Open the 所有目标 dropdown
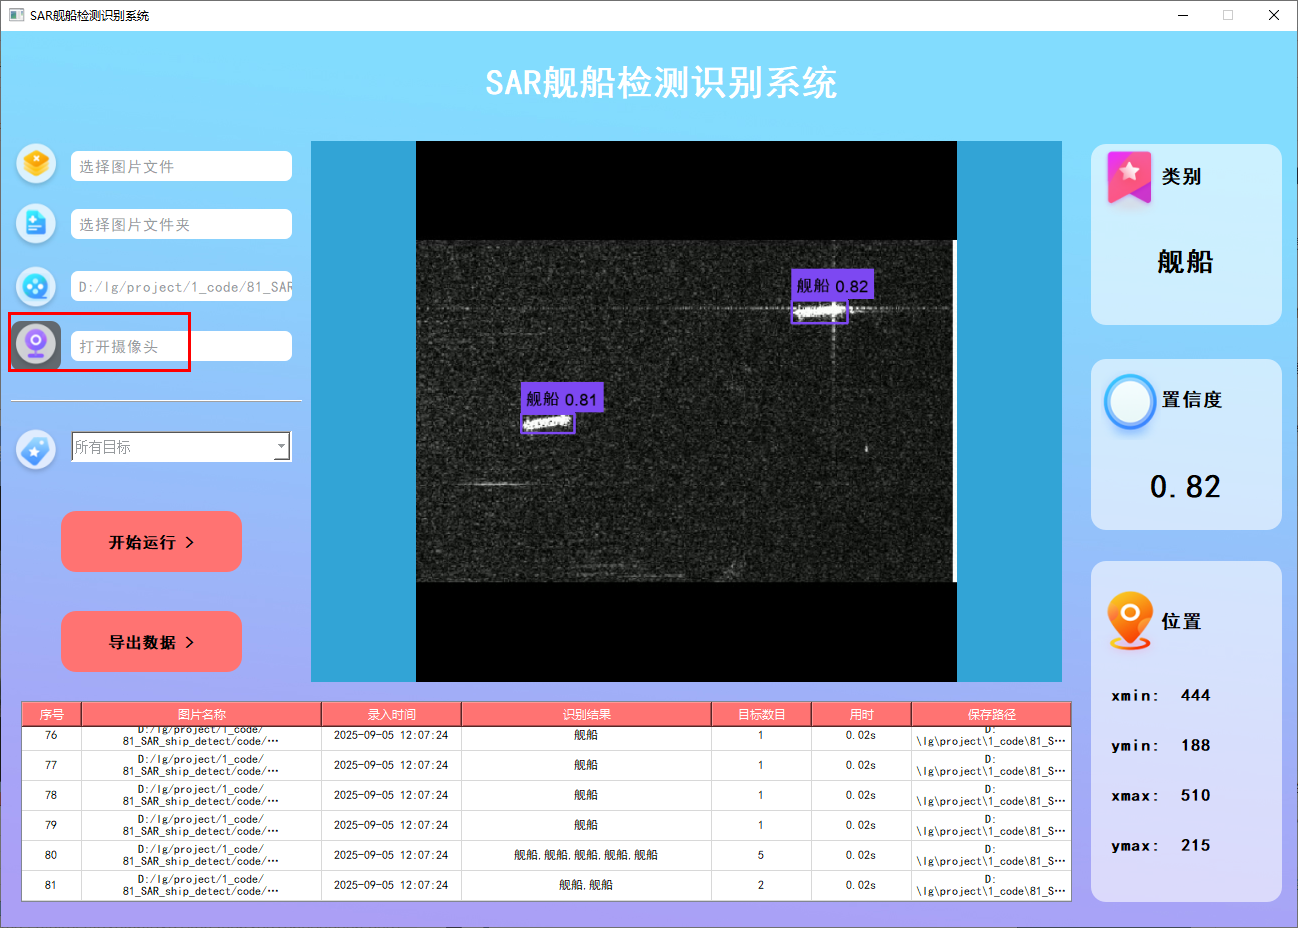The width and height of the screenshot is (1298, 928). click(x=181, y=446)
